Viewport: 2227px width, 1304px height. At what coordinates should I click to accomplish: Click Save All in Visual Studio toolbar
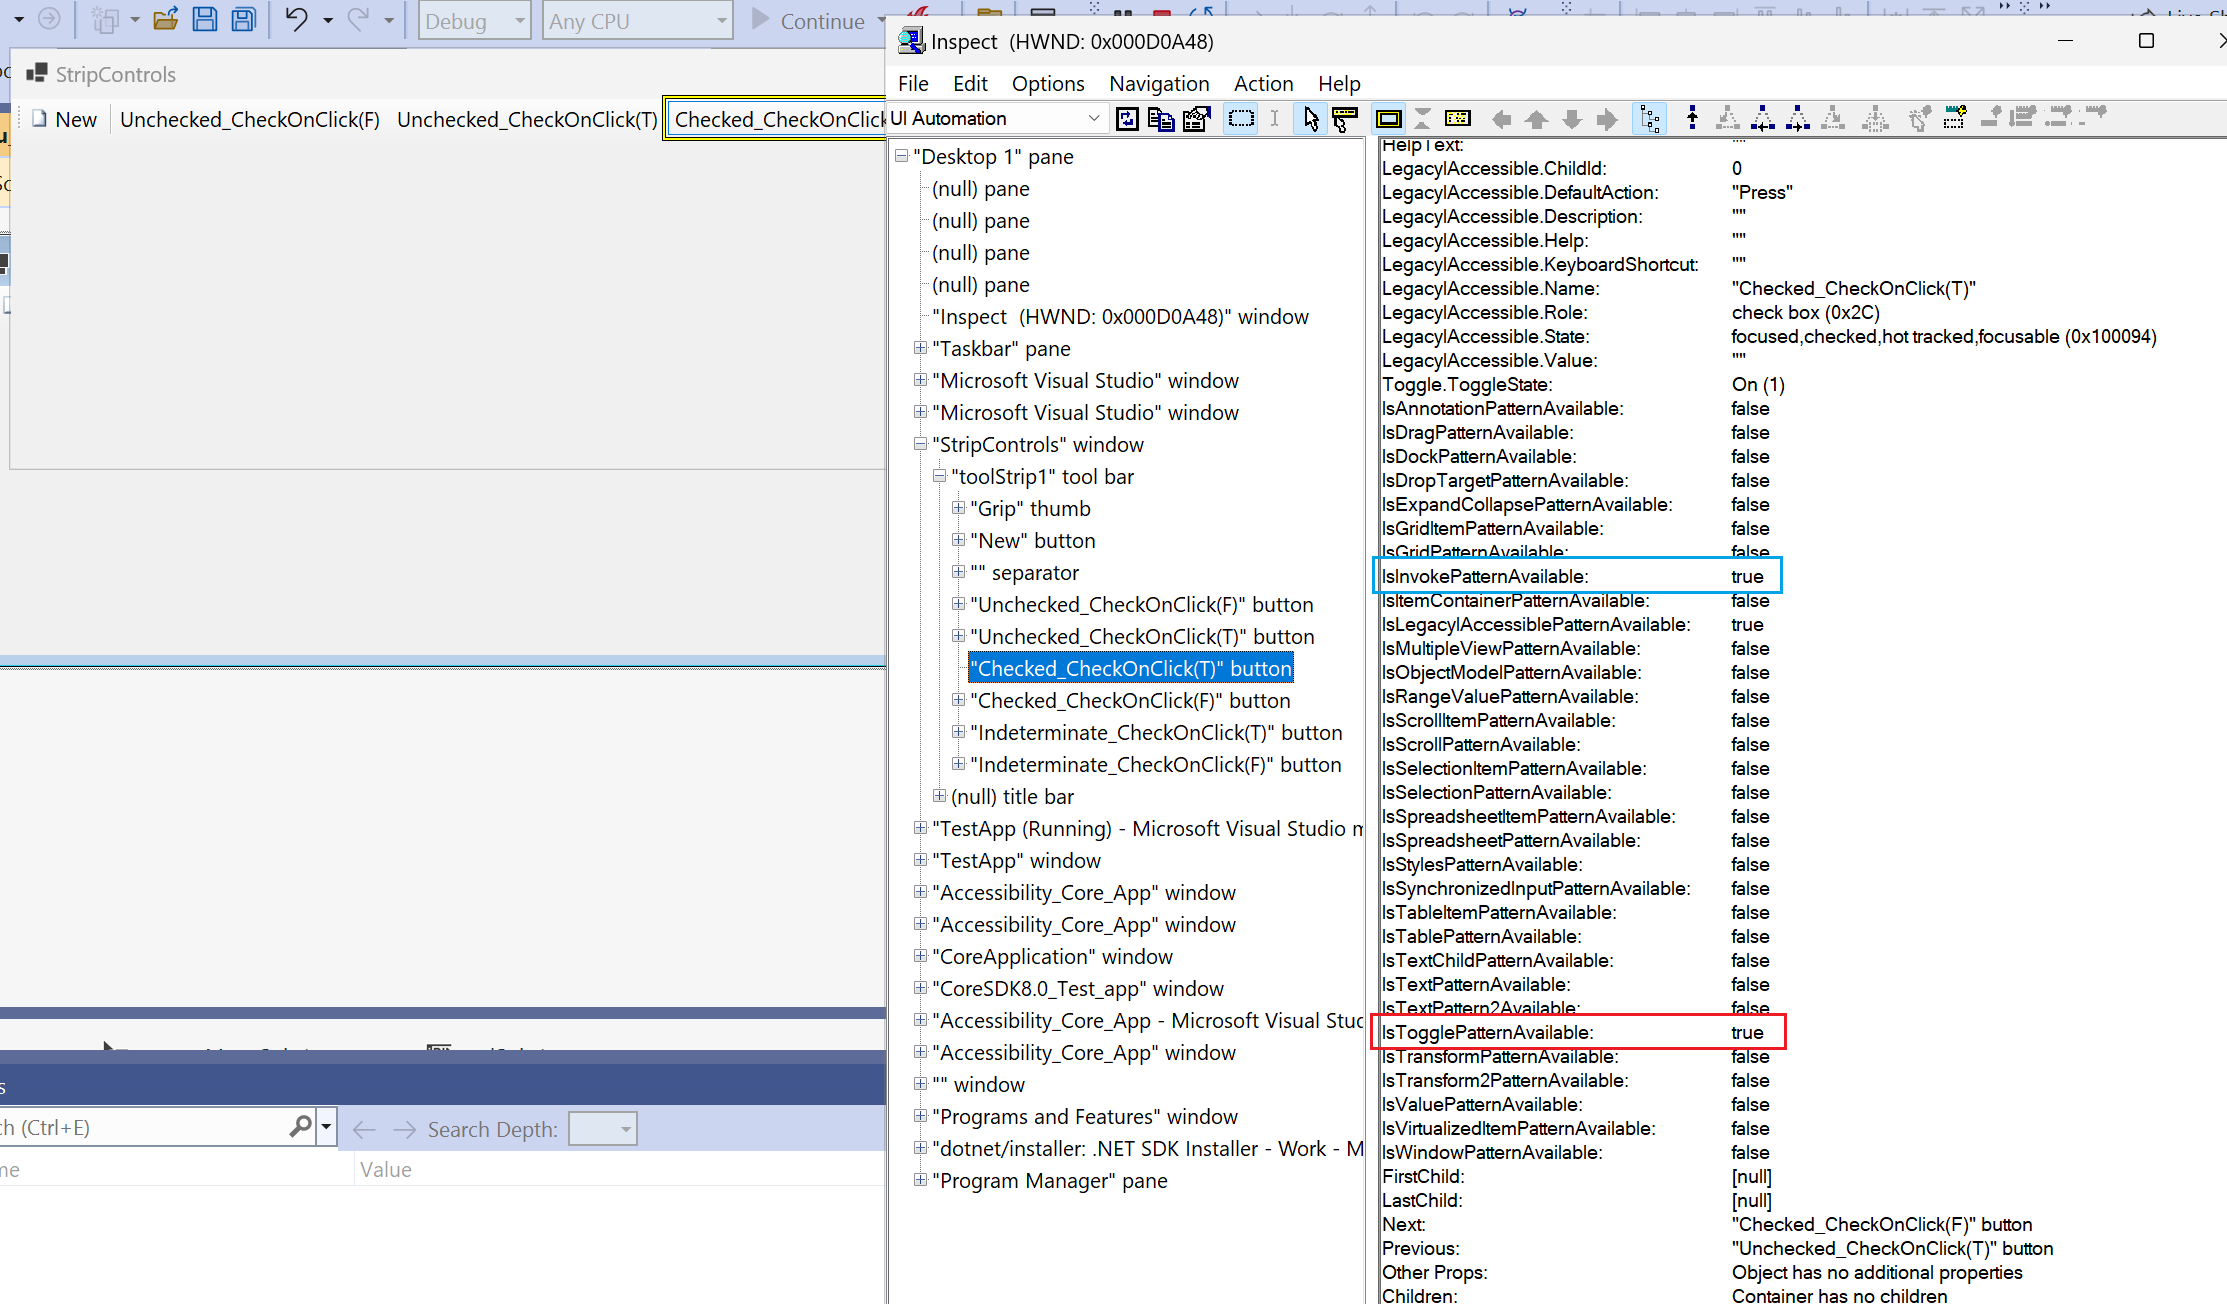point(243,19)
